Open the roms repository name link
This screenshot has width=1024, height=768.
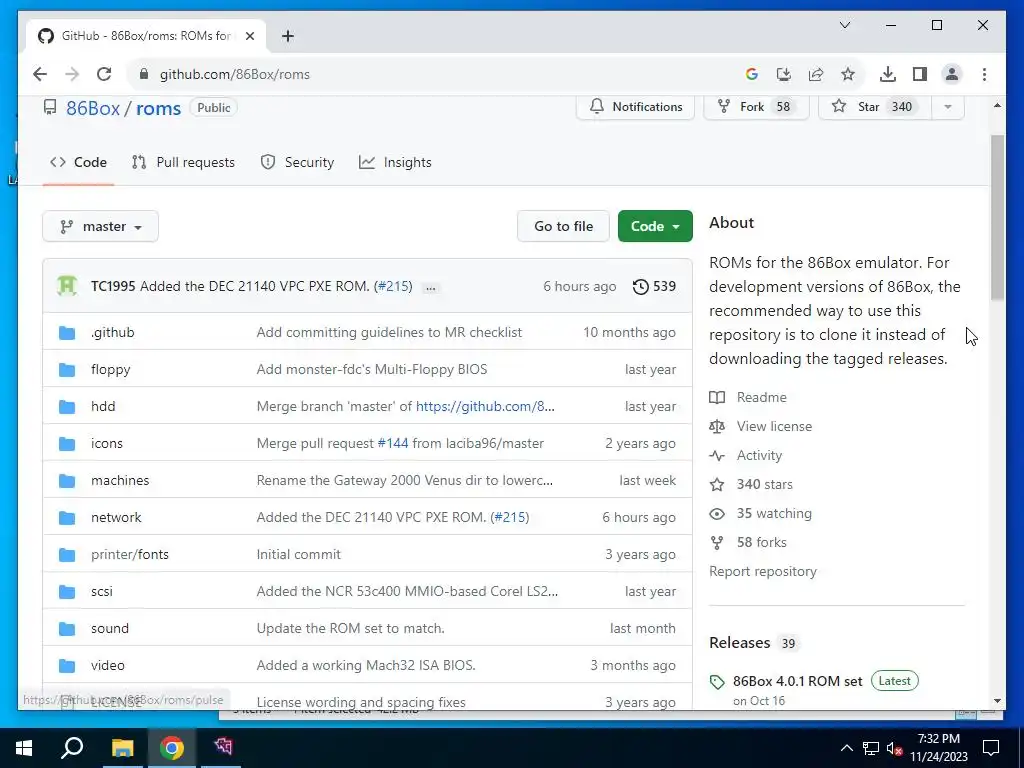(x=158, y=108)
